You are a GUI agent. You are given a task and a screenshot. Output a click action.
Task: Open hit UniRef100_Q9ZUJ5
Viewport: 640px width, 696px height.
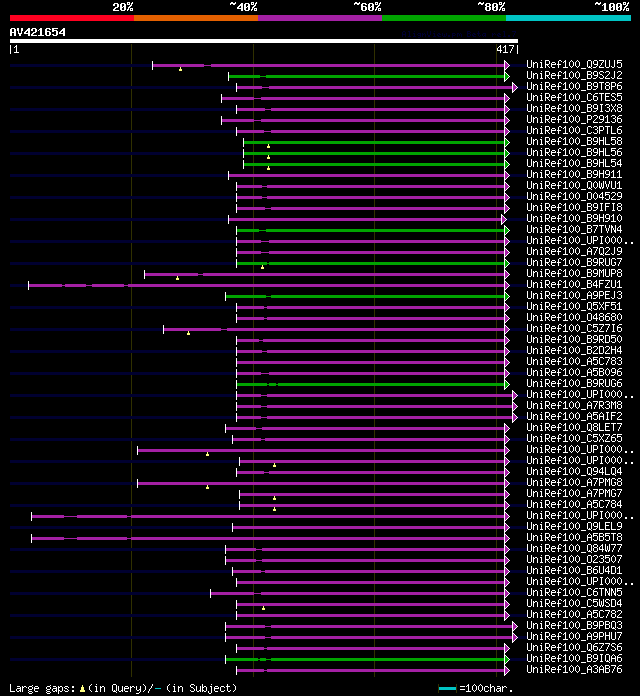(x=574, y=64)
